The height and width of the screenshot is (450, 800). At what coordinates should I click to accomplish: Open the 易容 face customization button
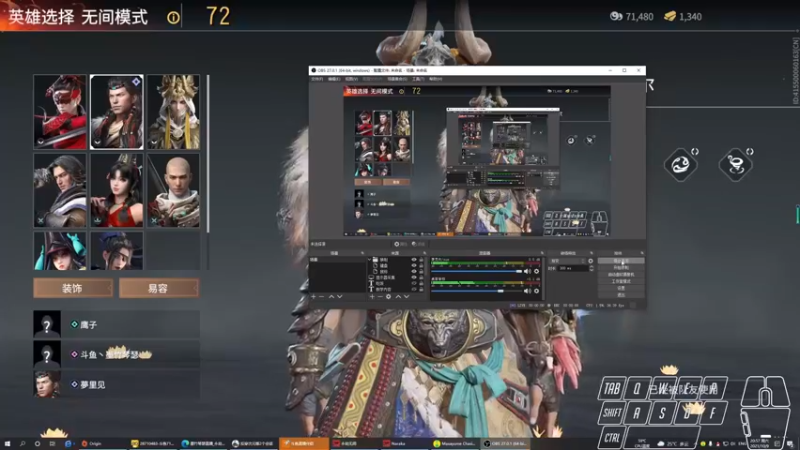(159, 288)
